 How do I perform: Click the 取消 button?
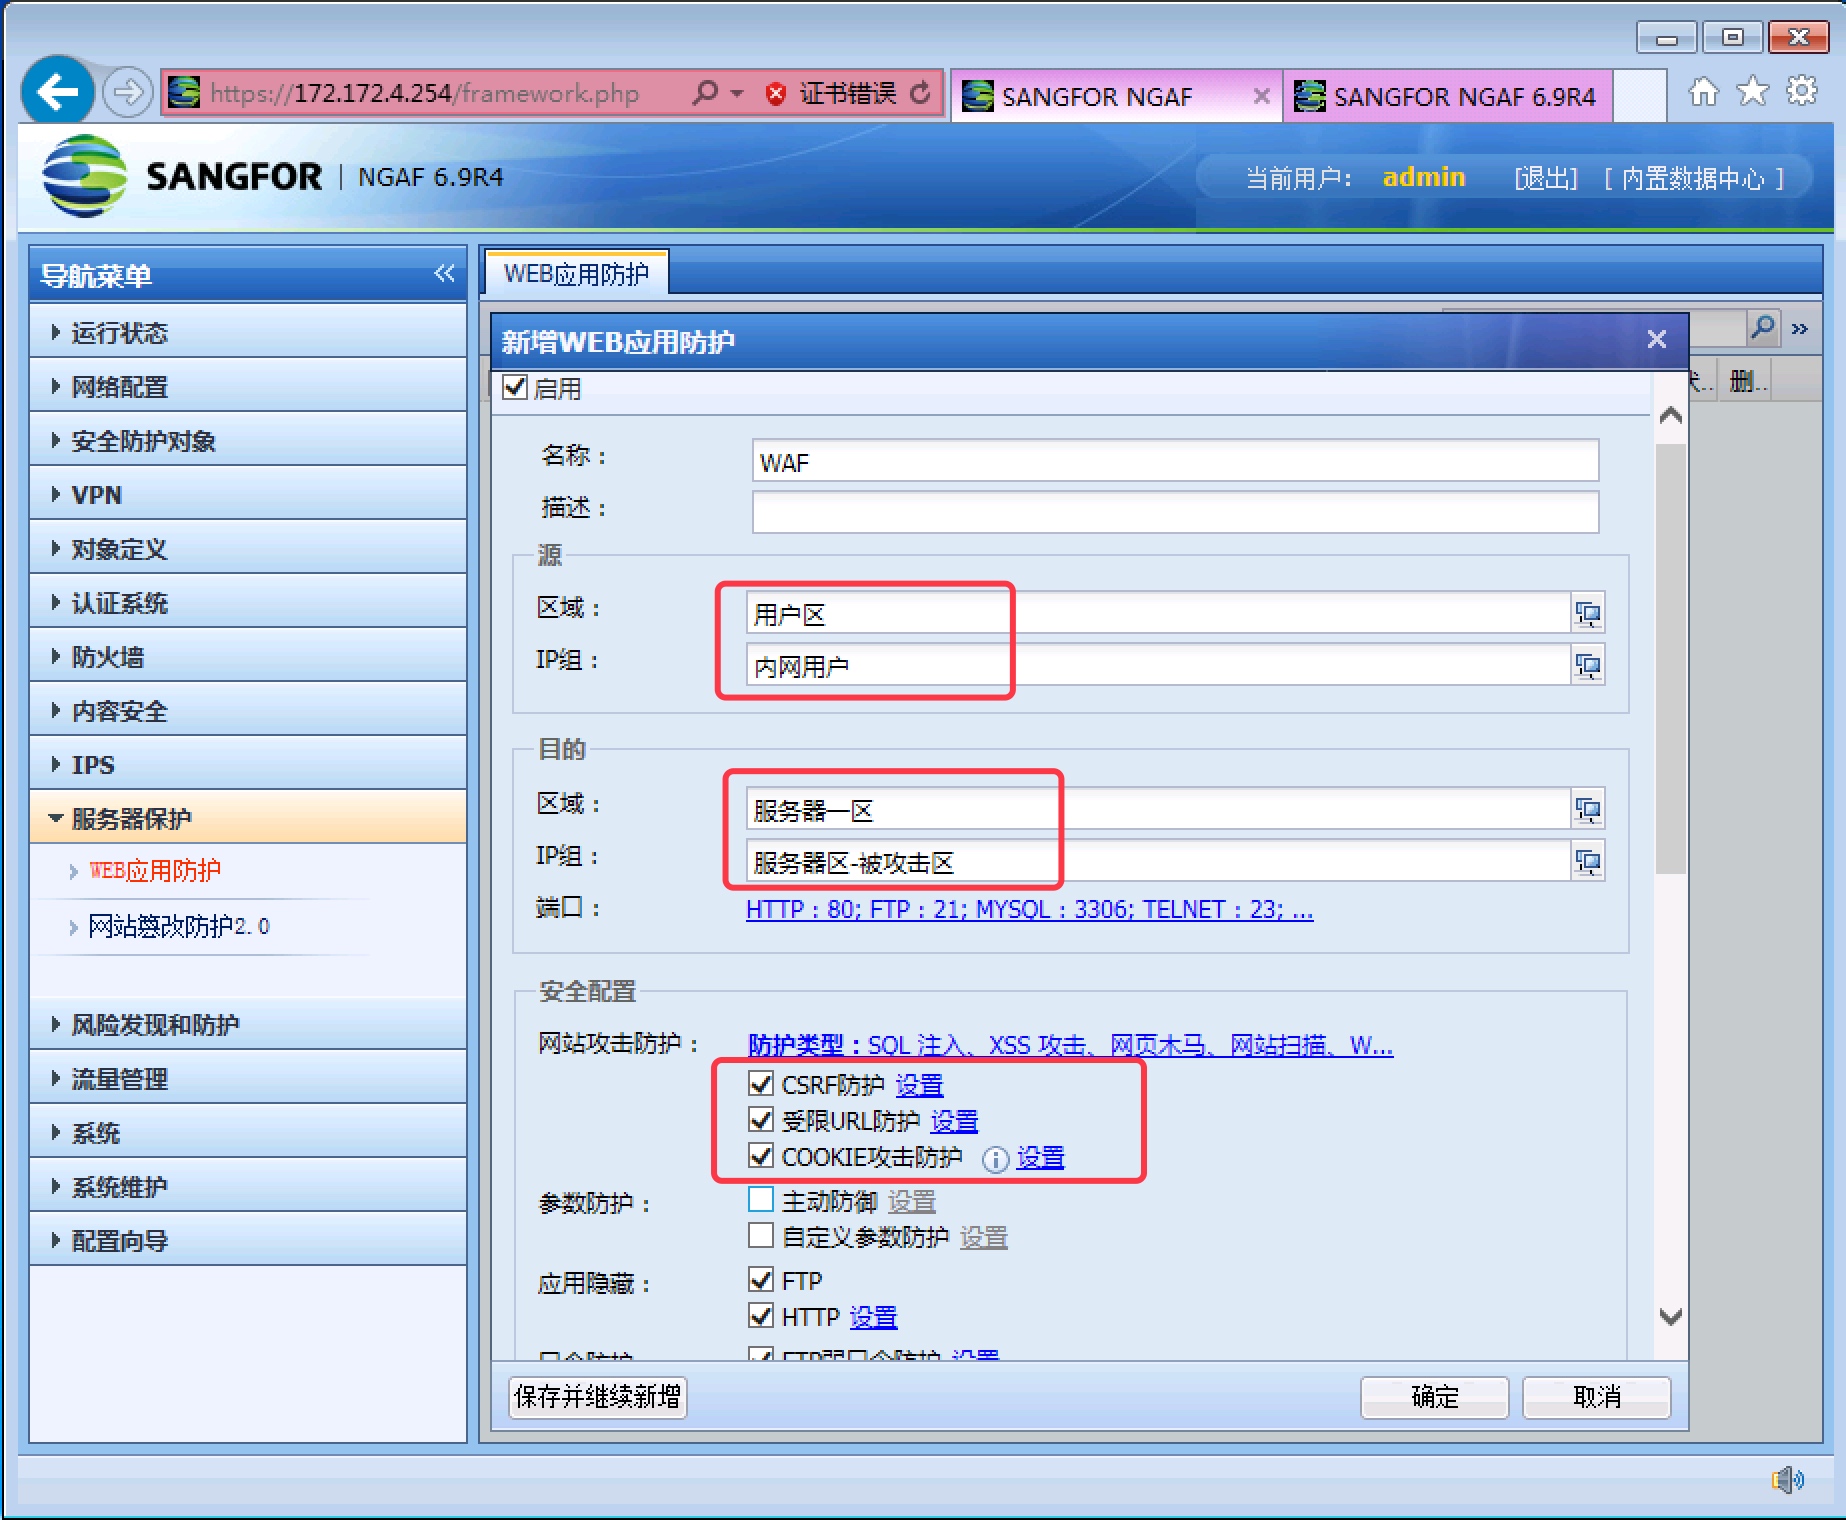(x=1596, y=1397)
